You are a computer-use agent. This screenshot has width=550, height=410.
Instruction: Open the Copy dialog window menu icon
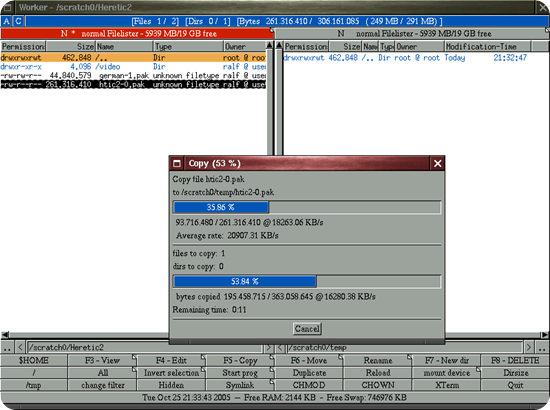coord(177,163)
